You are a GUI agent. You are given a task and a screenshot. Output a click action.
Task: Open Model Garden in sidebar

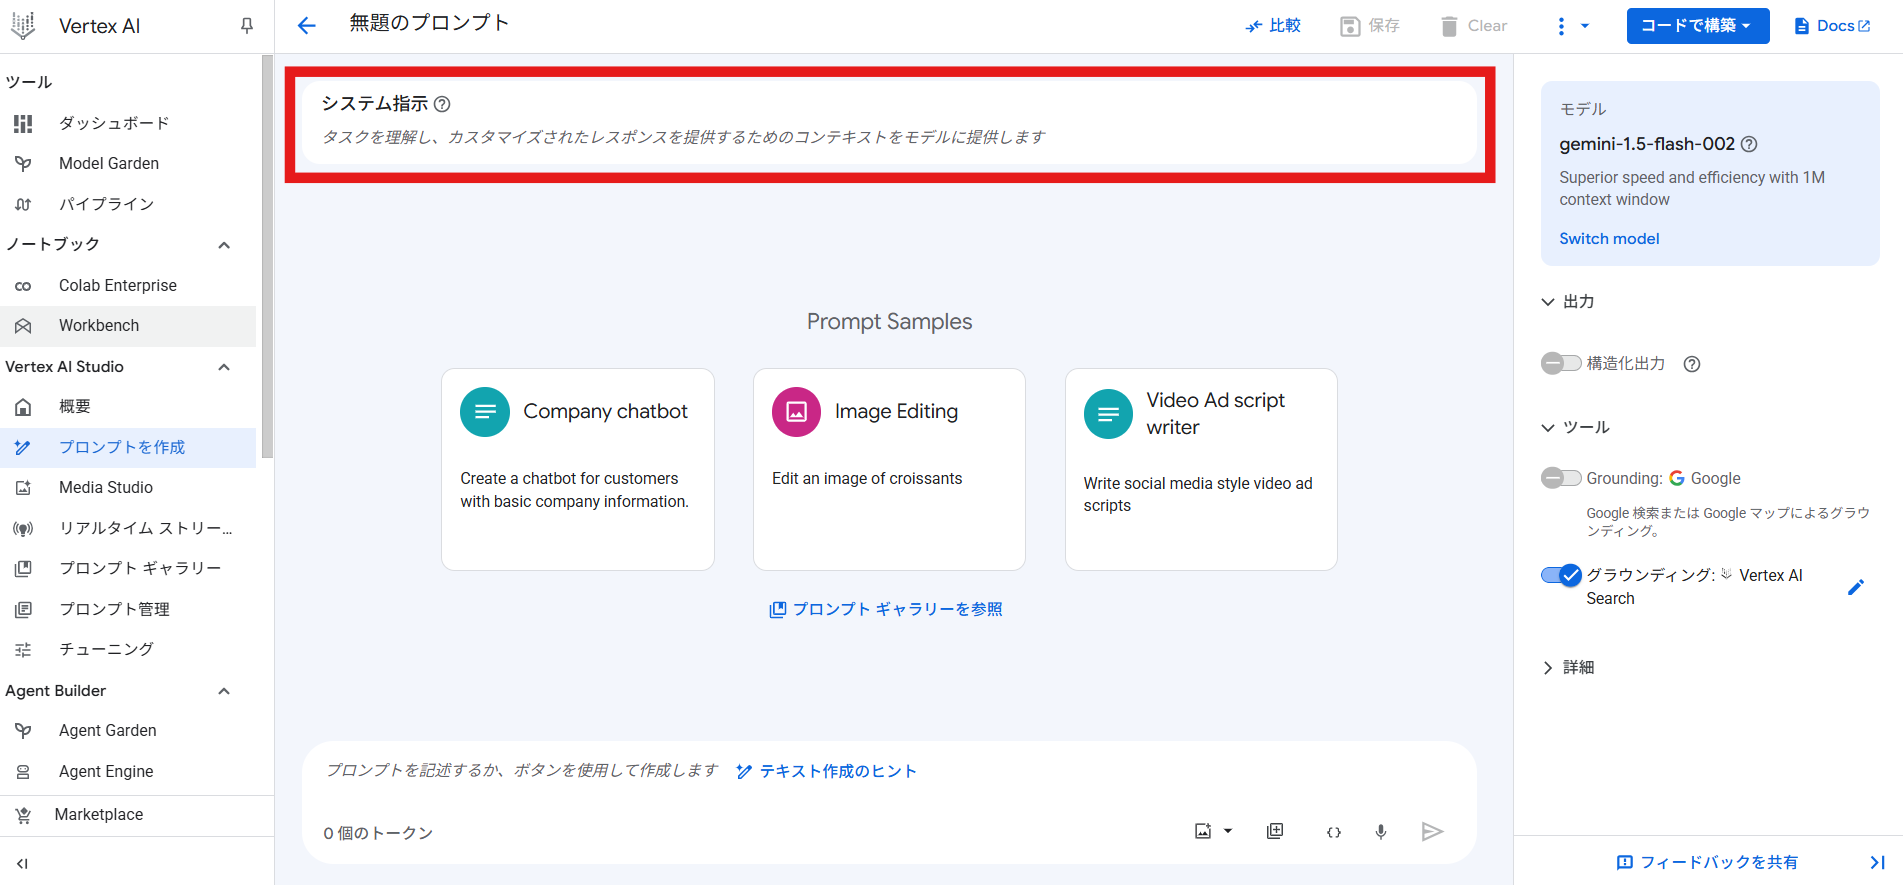128,163
